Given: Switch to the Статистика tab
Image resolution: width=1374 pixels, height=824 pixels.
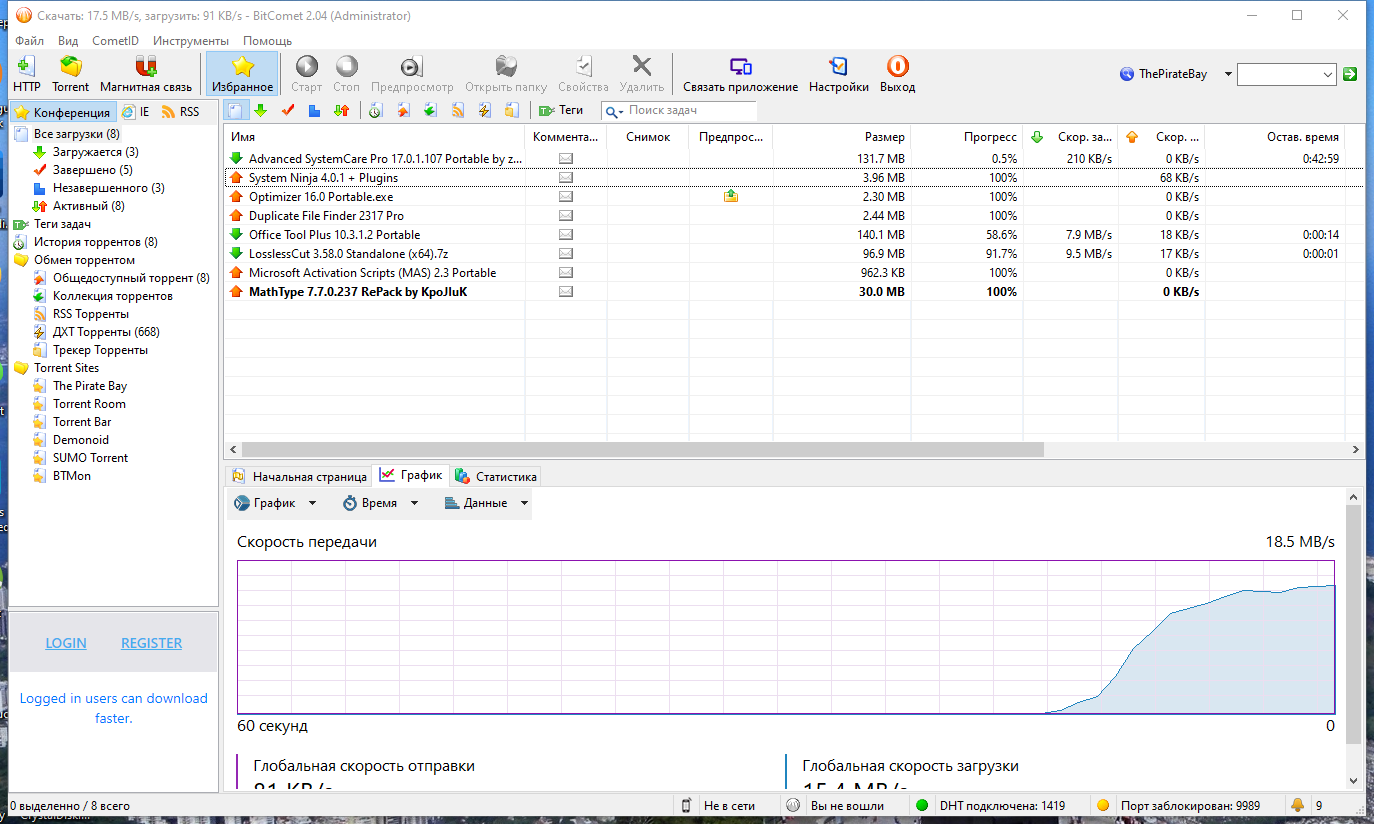Looking at the screenshot, I should [x=496, y=477].
